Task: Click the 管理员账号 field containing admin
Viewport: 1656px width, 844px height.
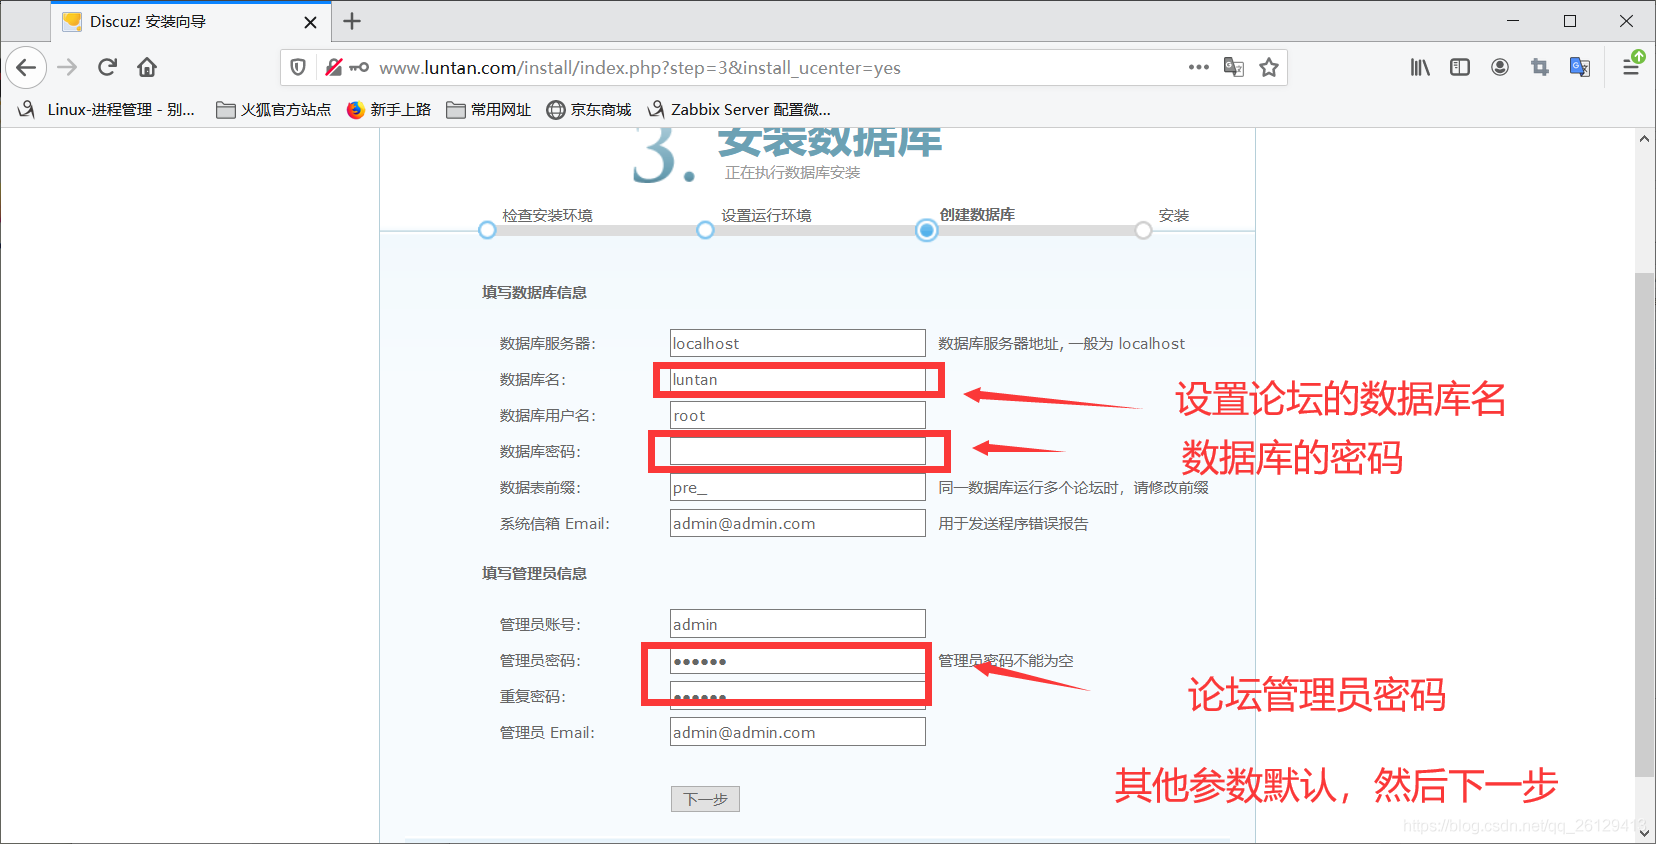Action: 797,624
